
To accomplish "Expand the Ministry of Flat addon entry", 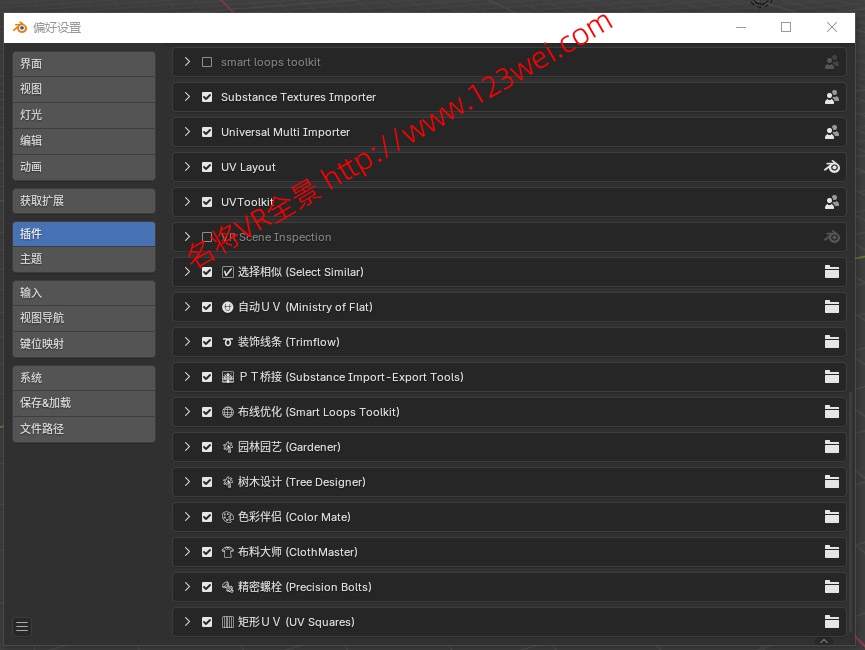I will 187,307.
